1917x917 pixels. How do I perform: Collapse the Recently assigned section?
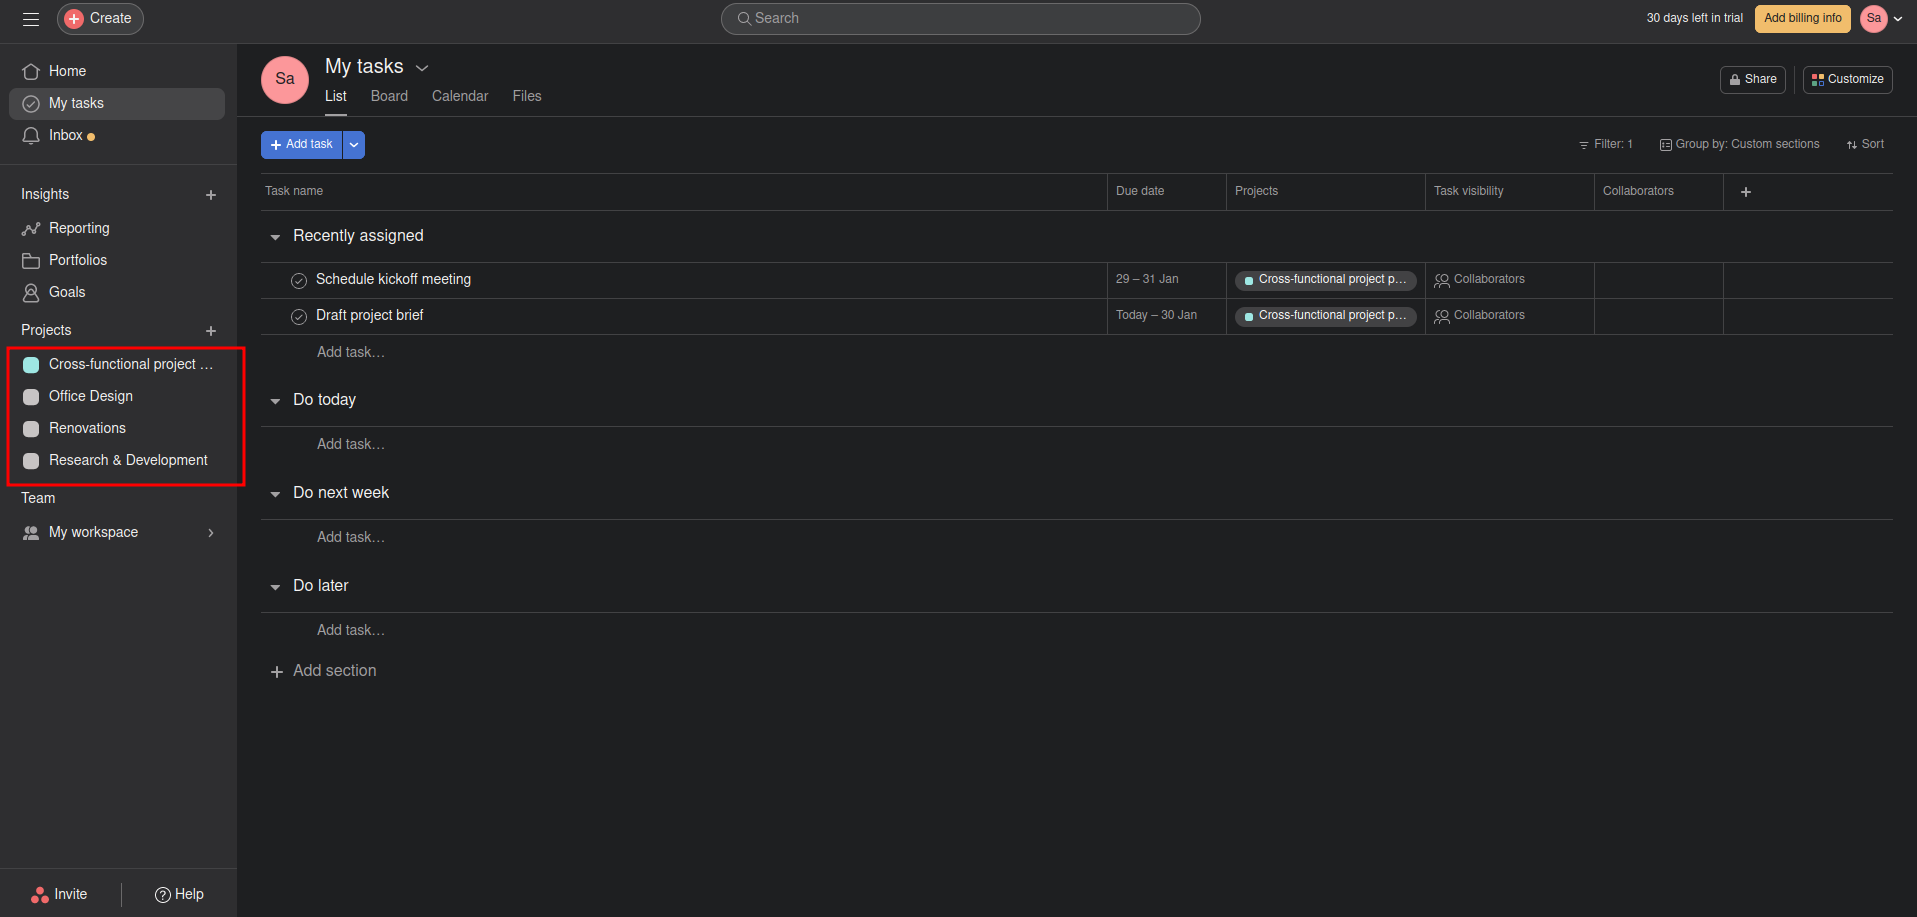(275, 237)
